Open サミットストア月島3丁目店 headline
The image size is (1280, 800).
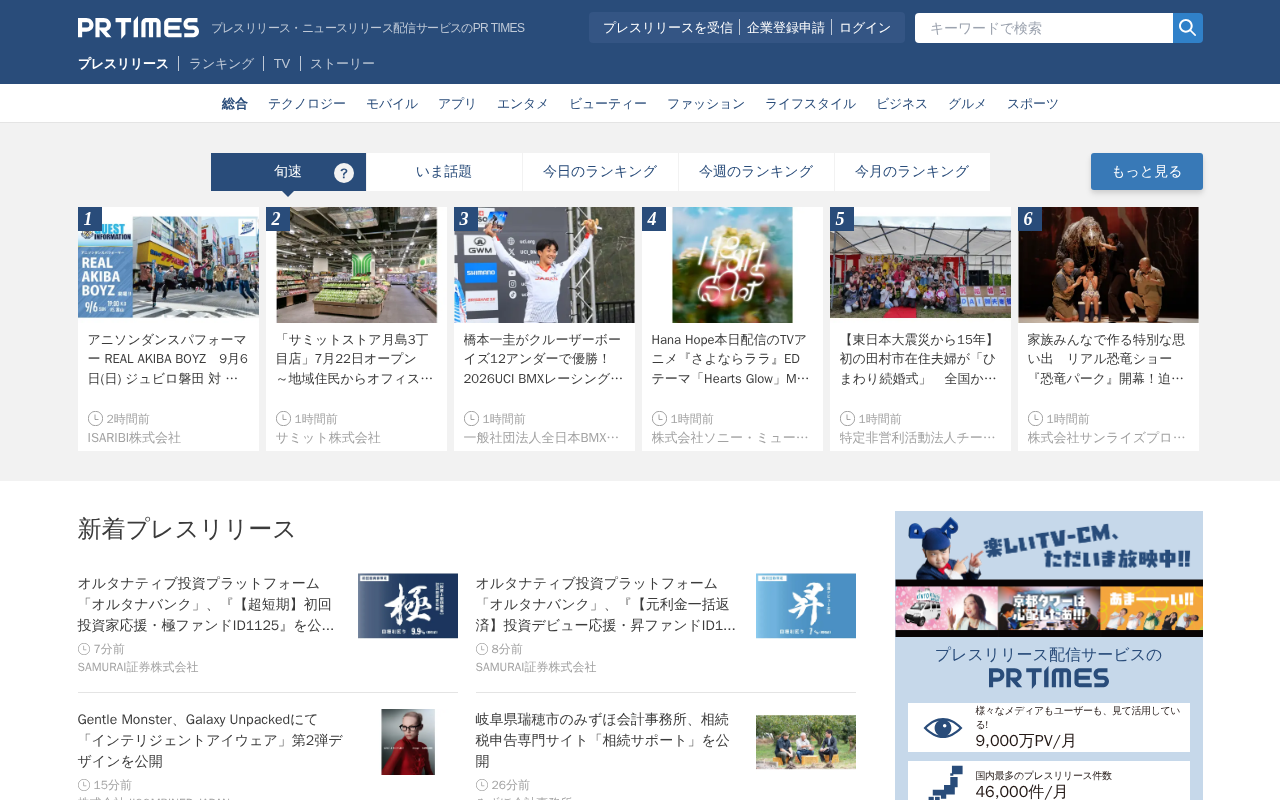click(356, 359)
